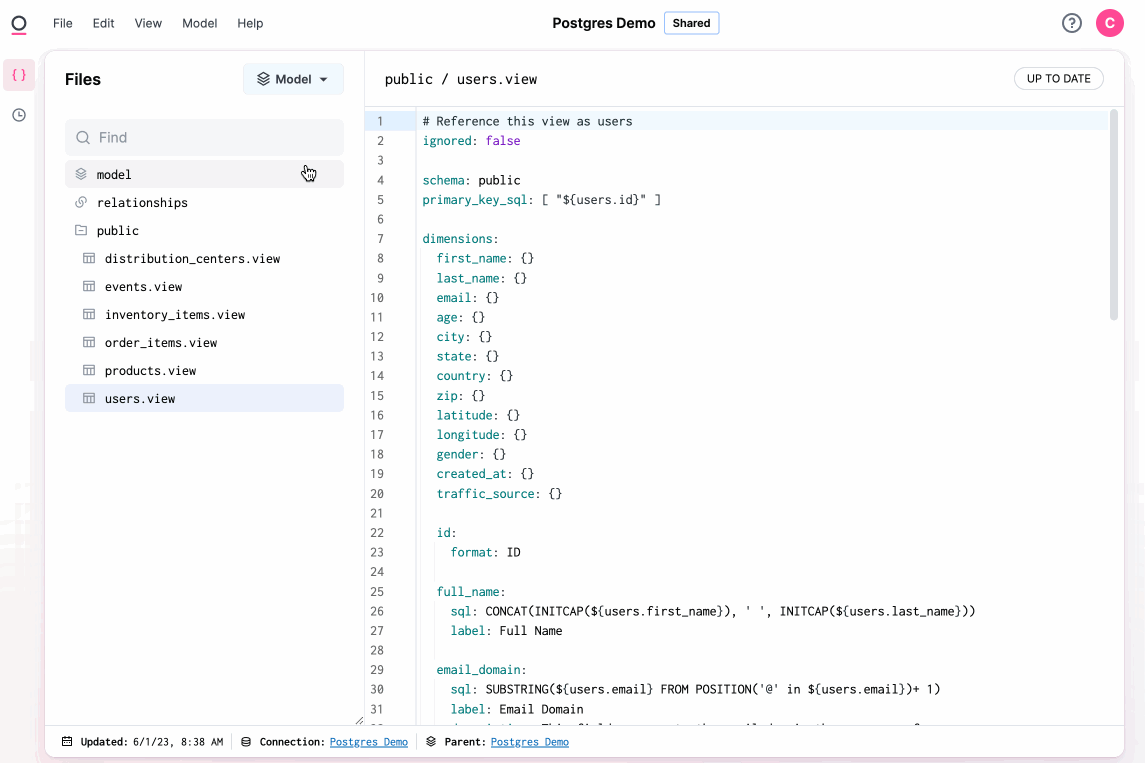The height and width of the screenshot is (763, 1145).
Task: Click the calendar icon beside Updated
Action: (67, 742)
